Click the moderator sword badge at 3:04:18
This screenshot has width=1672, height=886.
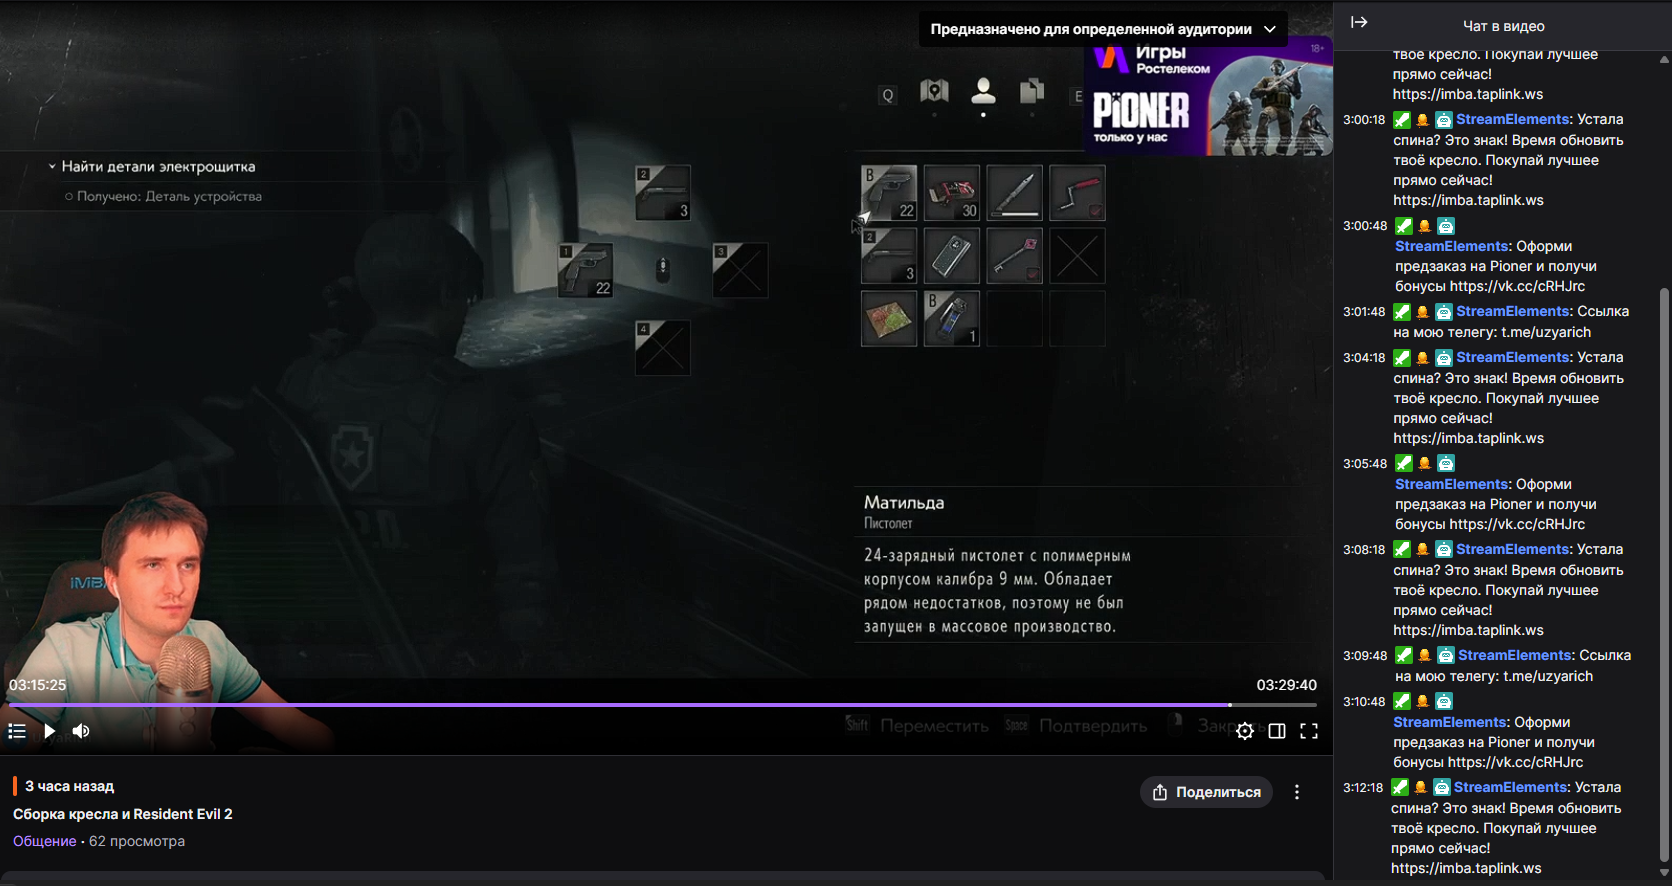[x=1402, y=358]
